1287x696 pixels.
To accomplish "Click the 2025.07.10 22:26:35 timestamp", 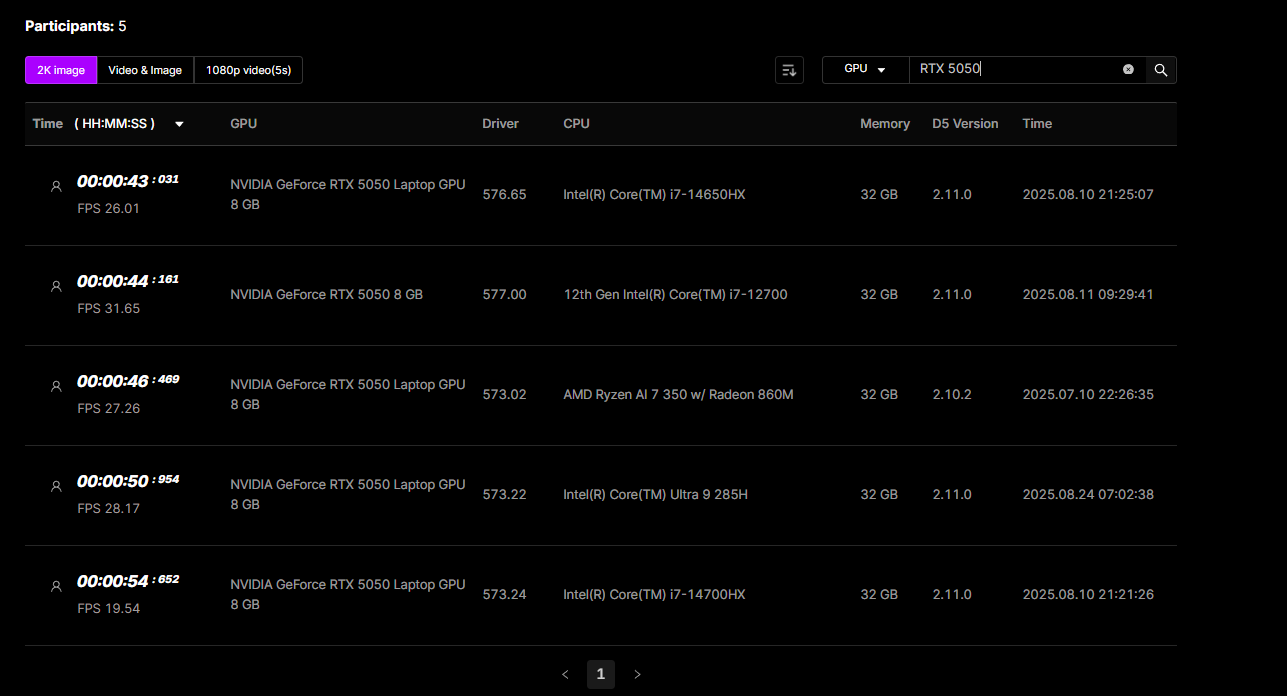I will click(x=1088, y=395).
